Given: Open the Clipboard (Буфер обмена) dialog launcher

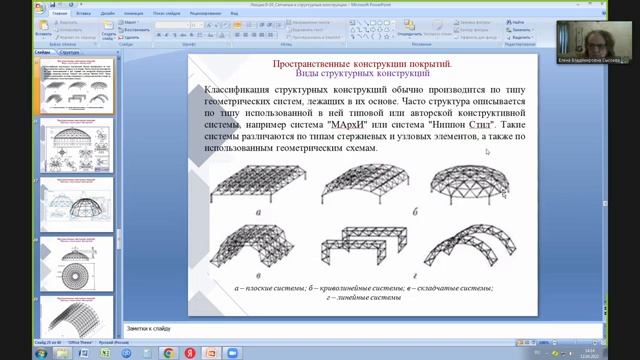Looking at the screenshot, I should point(96,44).
